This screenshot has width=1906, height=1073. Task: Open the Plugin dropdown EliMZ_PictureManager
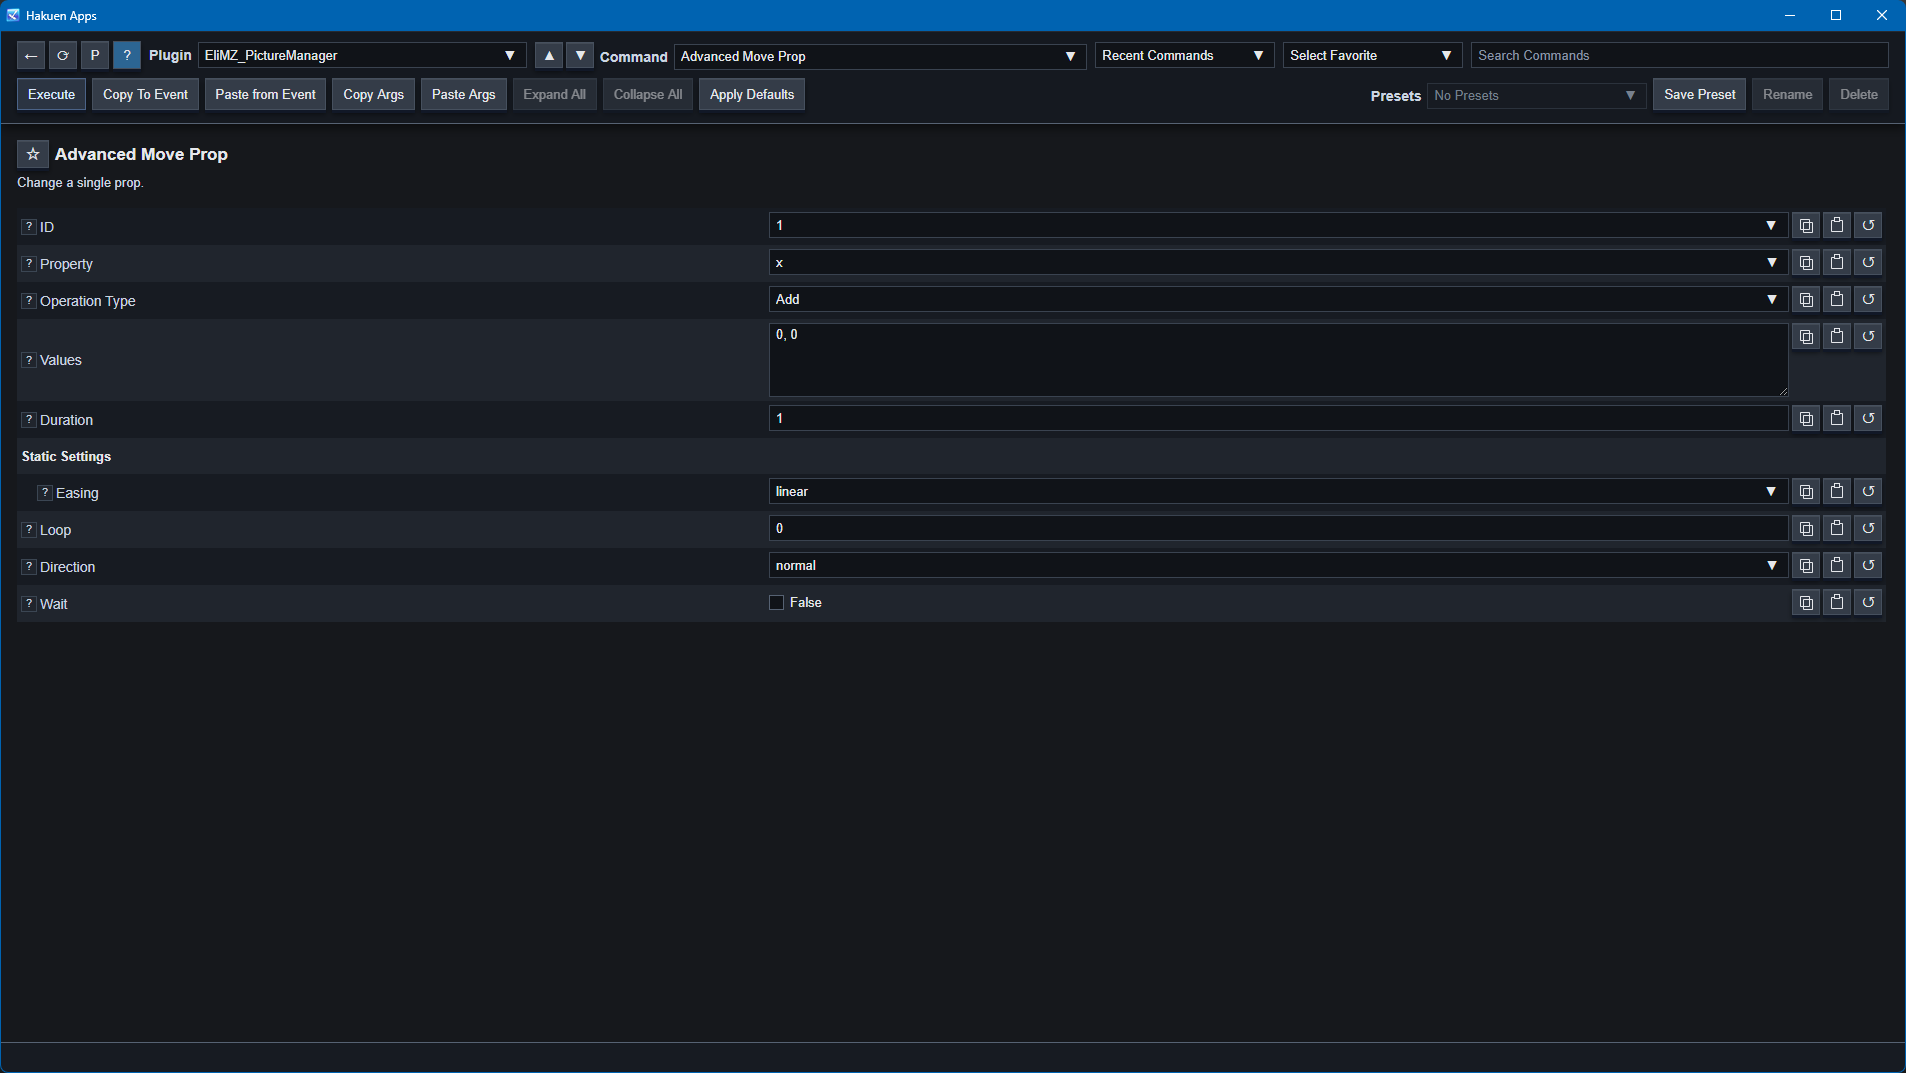tap(362, 56)
